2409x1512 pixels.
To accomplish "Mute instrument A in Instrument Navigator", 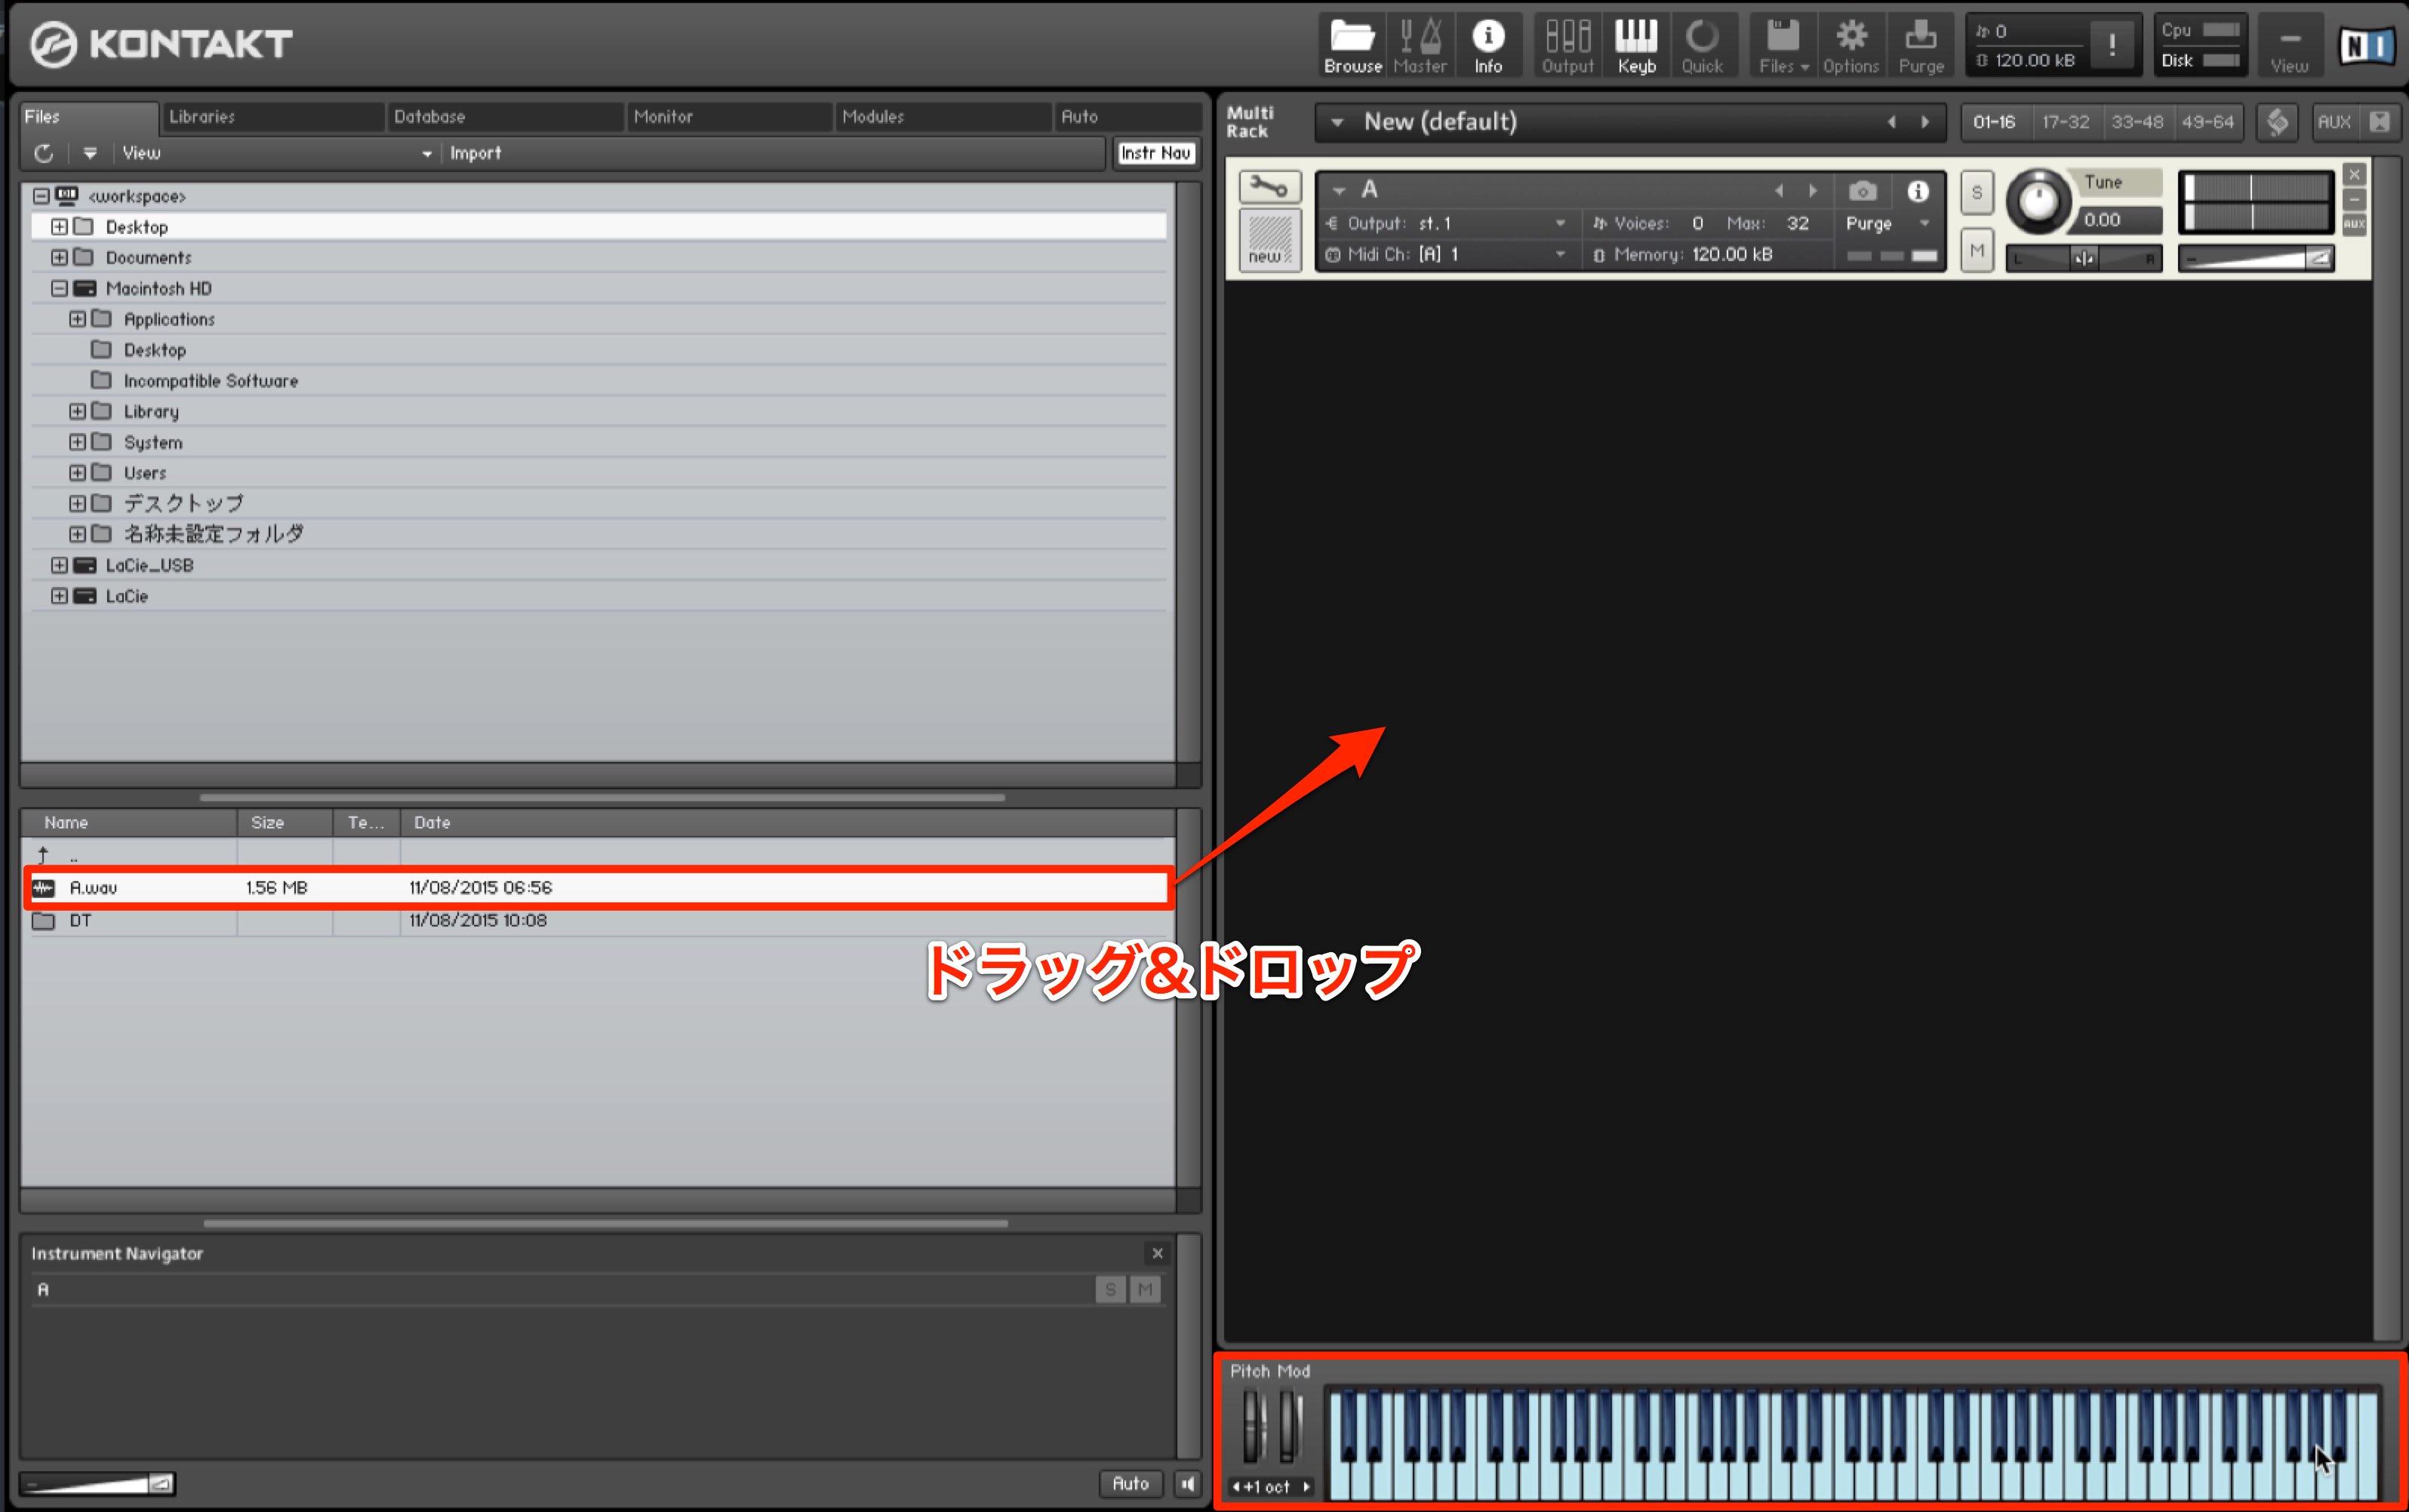I will pyautogui.click(x=1145, y=1290).
